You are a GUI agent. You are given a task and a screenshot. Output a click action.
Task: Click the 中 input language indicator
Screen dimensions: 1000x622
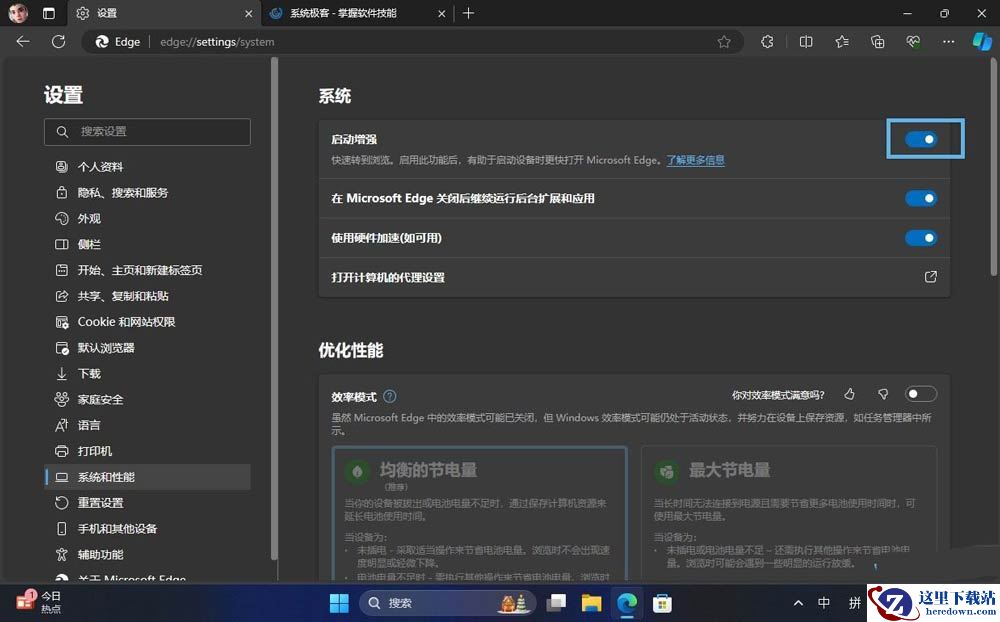pos(824,603)
